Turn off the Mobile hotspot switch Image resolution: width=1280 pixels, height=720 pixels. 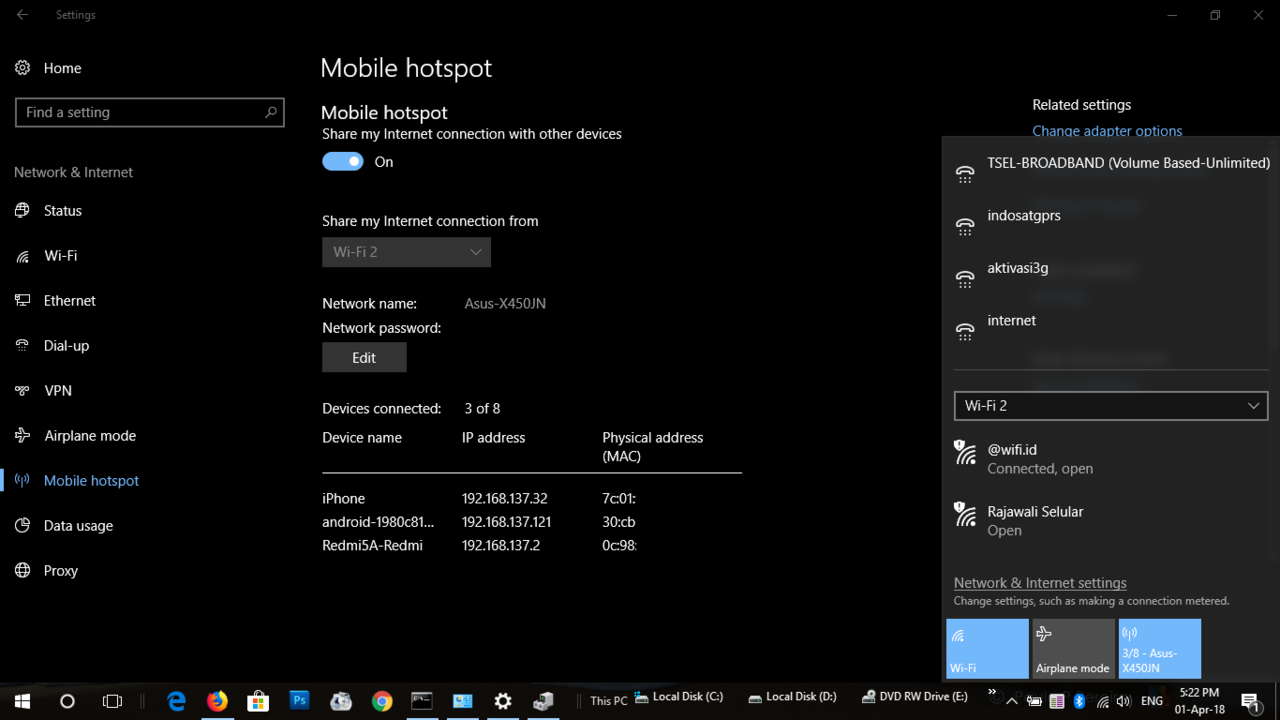343,162
